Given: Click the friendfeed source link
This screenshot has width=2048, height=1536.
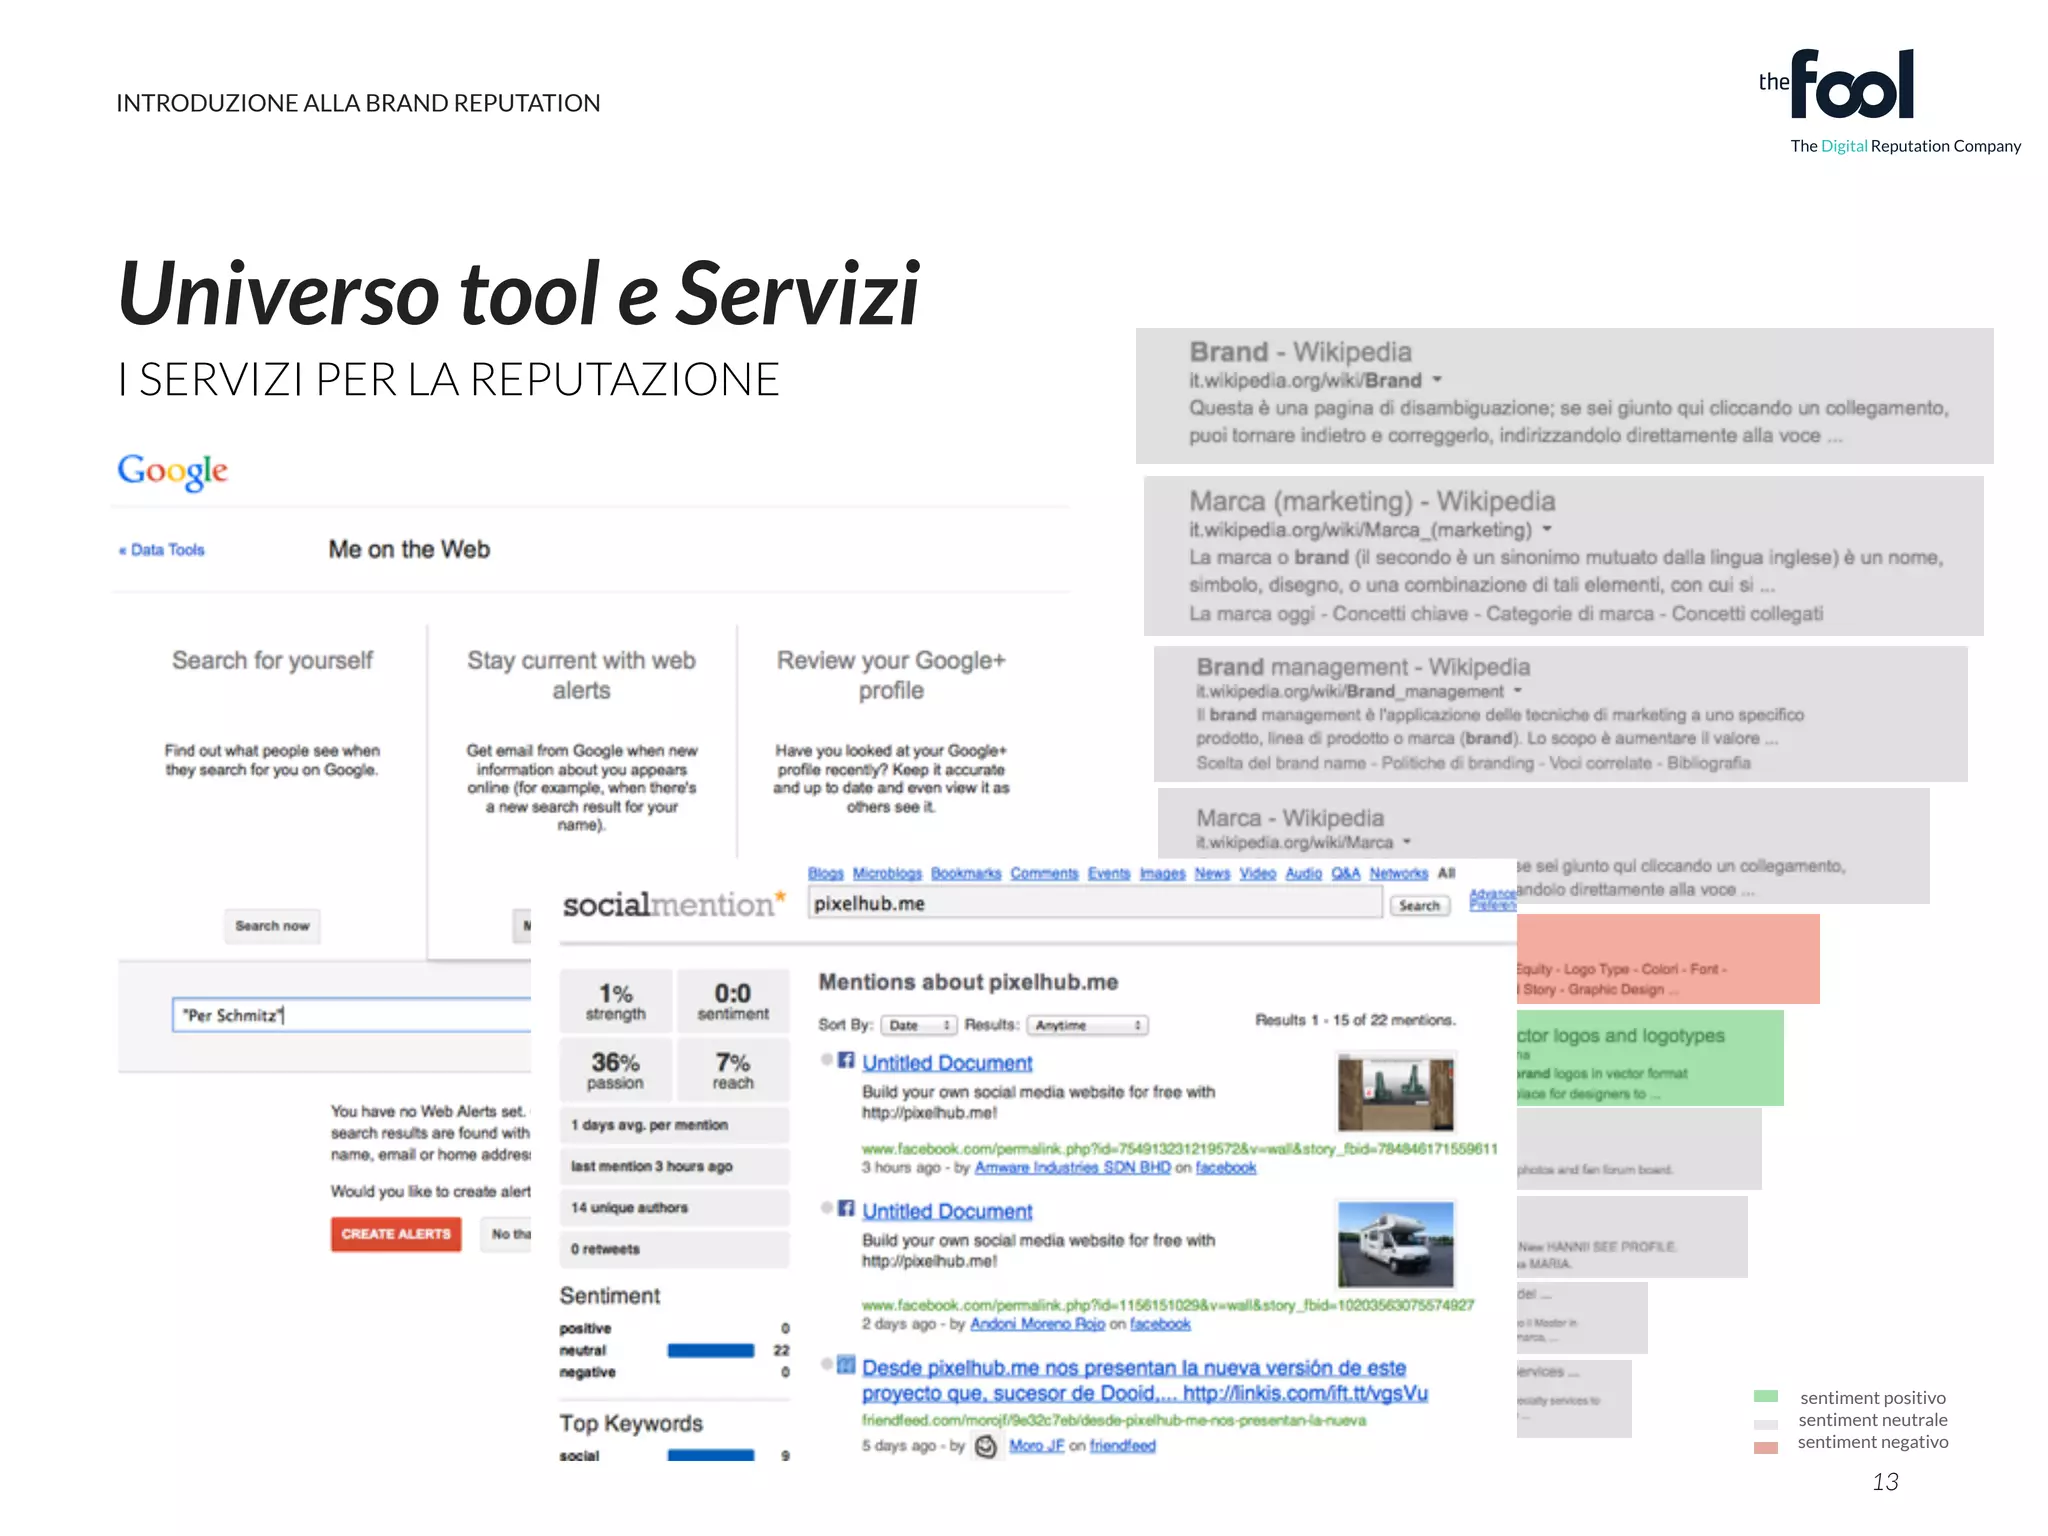Looking at the screenshot, I should click(1122, 1446).
